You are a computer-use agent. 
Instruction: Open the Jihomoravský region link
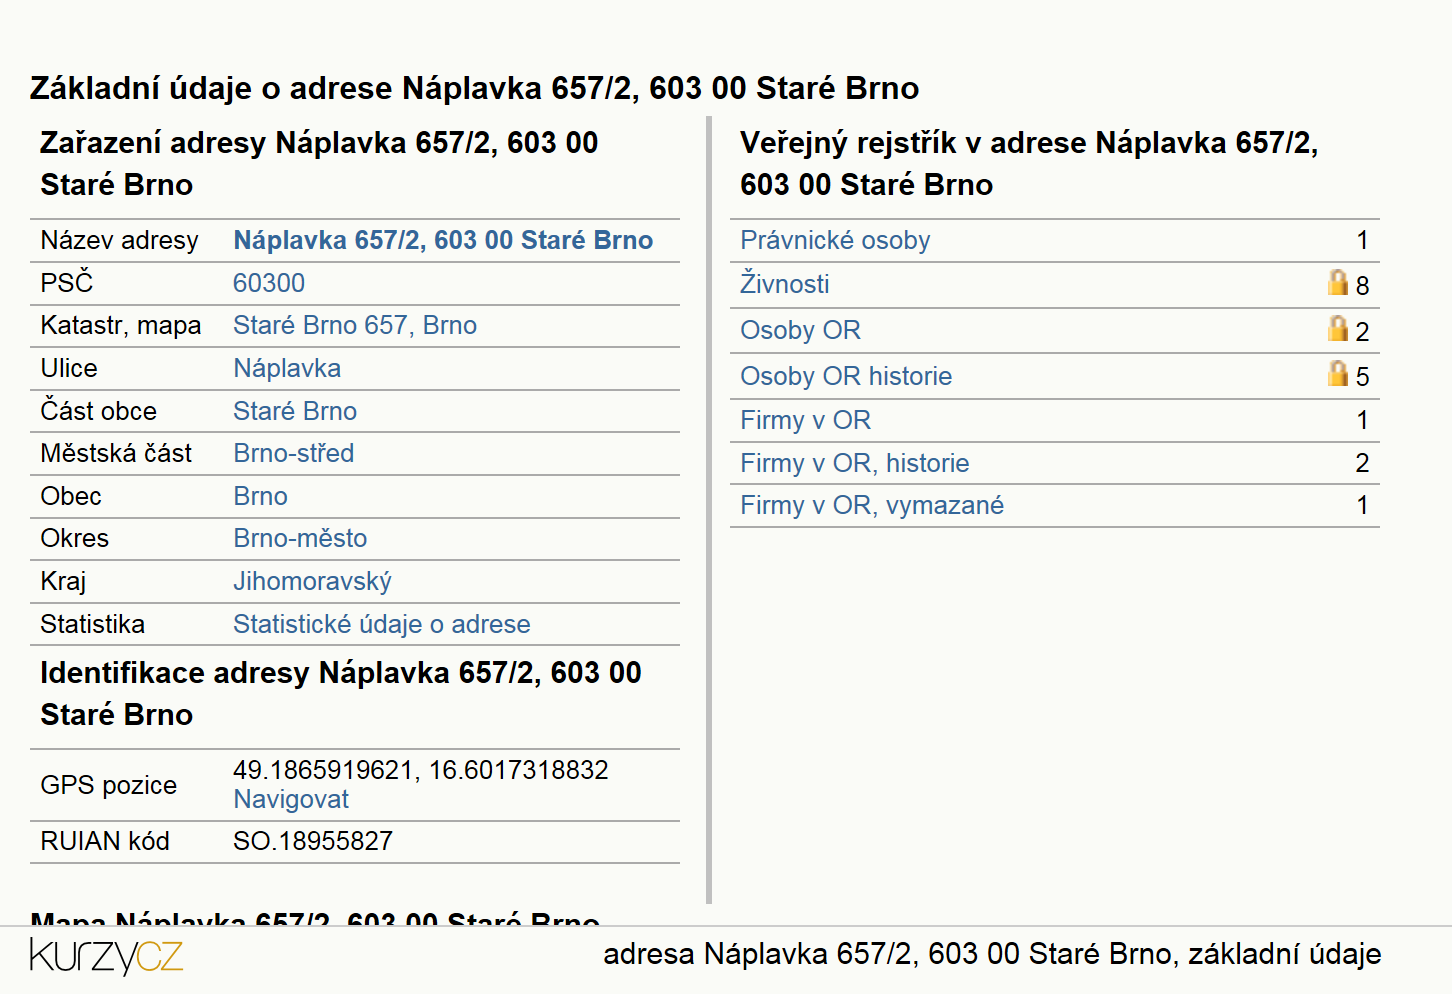coord(312,581)
